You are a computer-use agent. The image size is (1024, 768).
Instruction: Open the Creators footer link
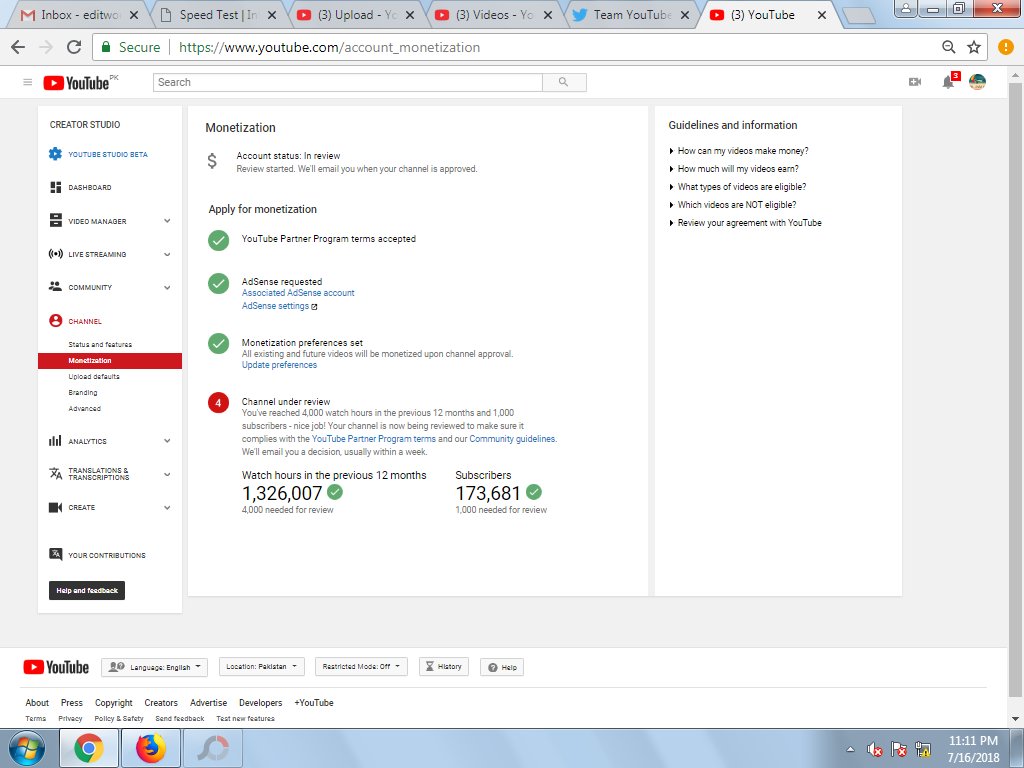[161, 703]
